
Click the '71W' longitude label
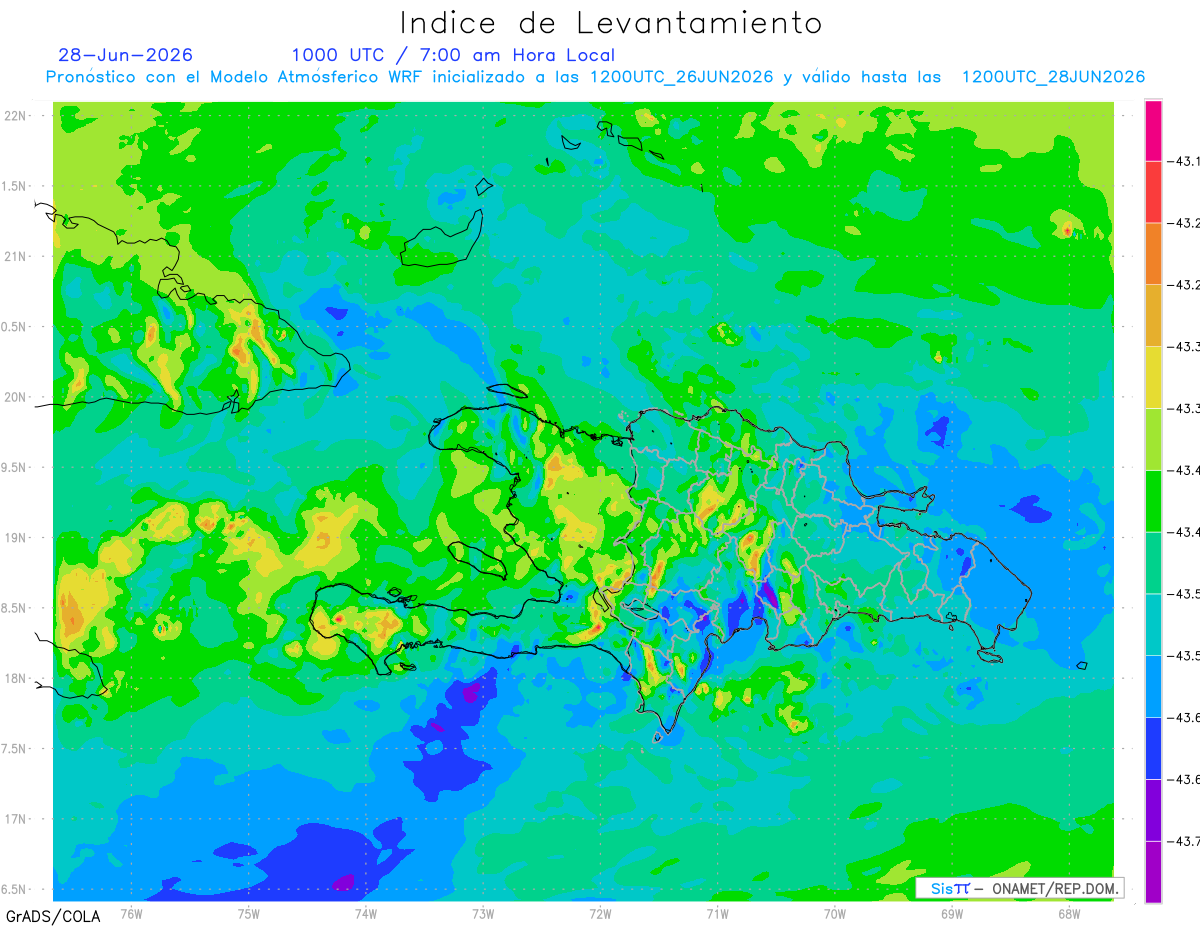point(717,913)
